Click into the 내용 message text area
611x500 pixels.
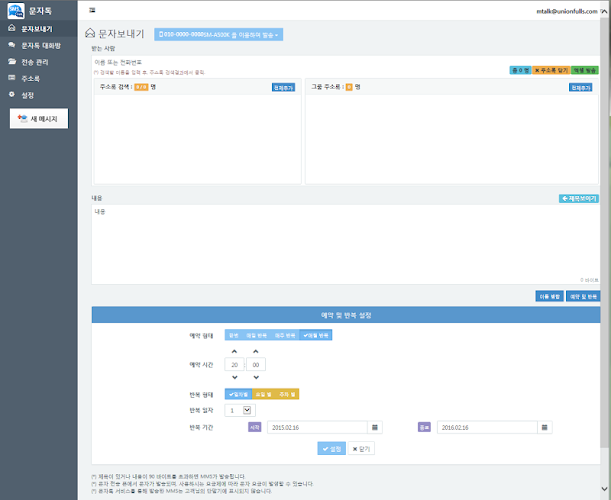tap(345, 244)
